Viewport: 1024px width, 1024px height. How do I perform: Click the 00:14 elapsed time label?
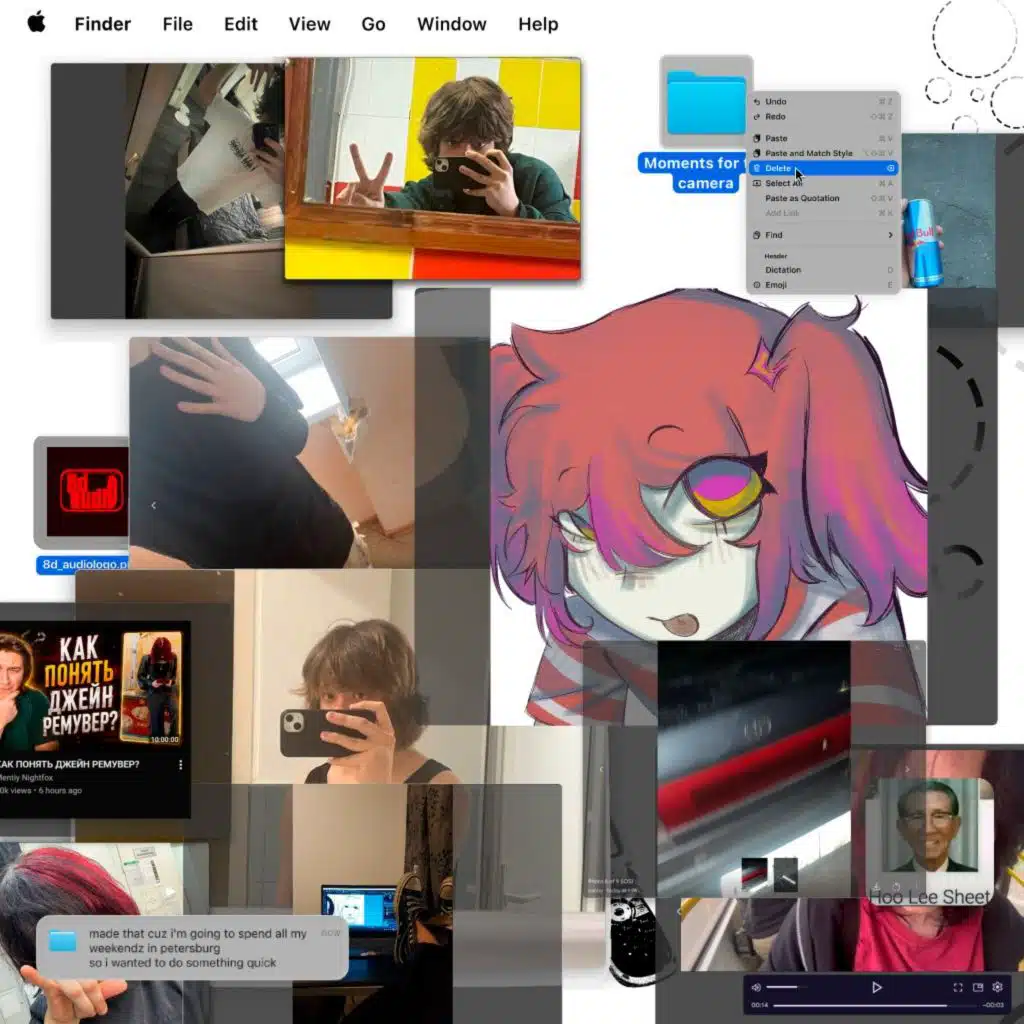click(x=759, y=1006)
